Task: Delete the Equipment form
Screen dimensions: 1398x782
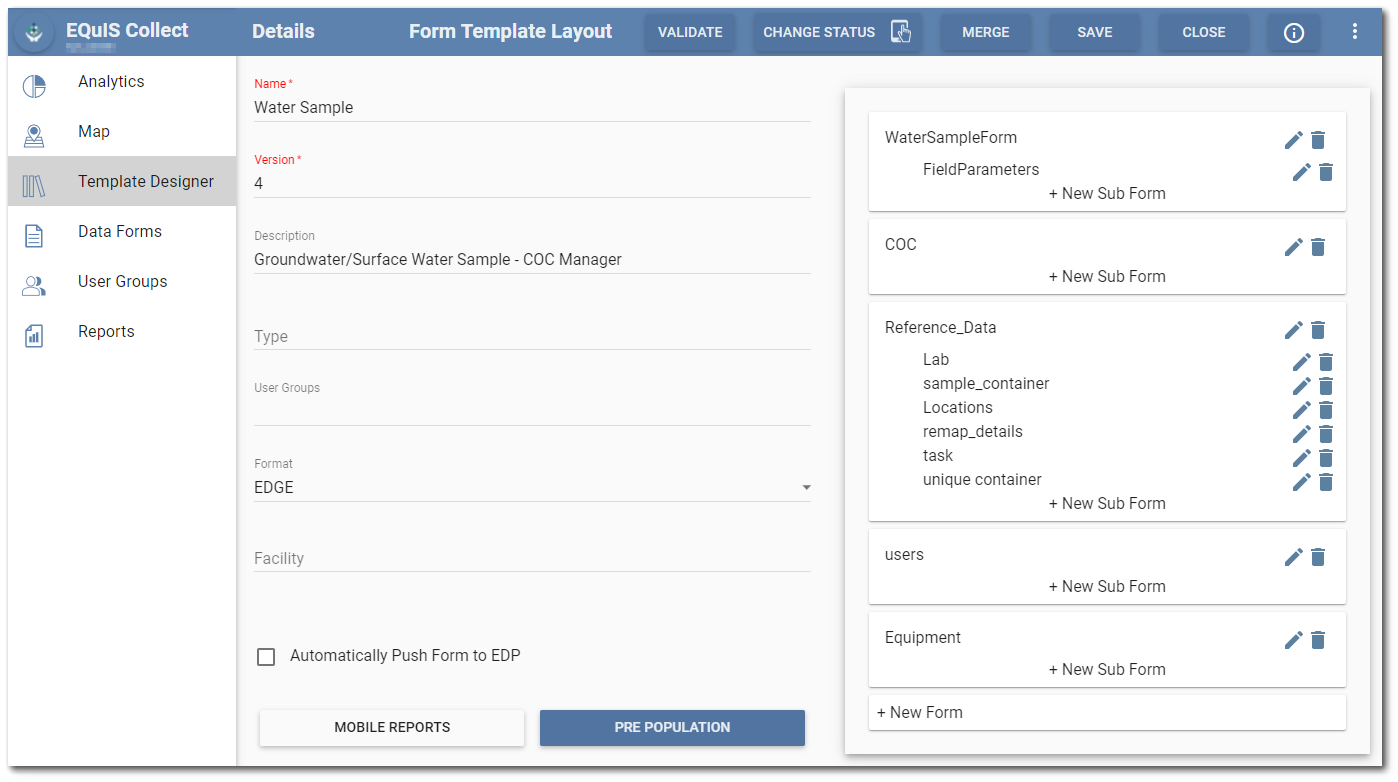Action: coord(1318,640)
